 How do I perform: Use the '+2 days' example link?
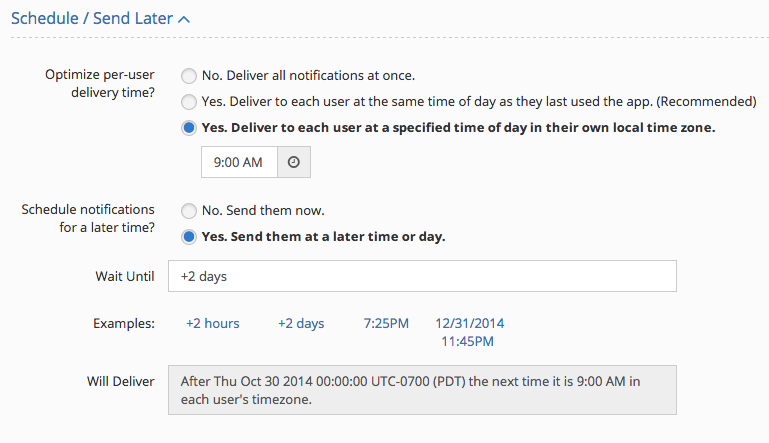coord(301,323)
